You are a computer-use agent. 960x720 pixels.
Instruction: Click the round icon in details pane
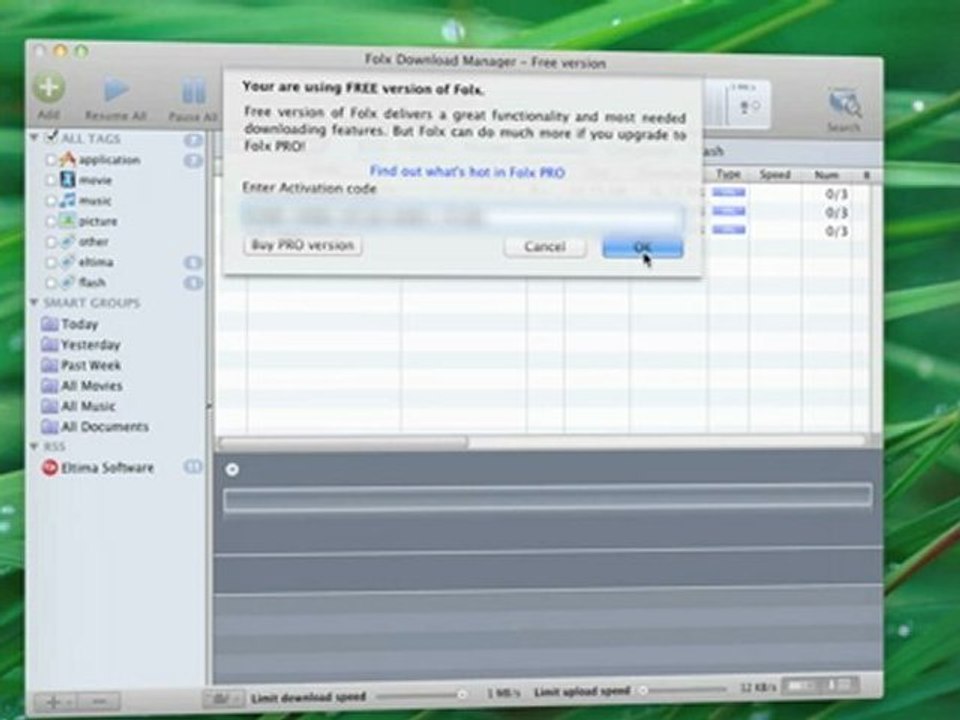[x=232, y=470]
